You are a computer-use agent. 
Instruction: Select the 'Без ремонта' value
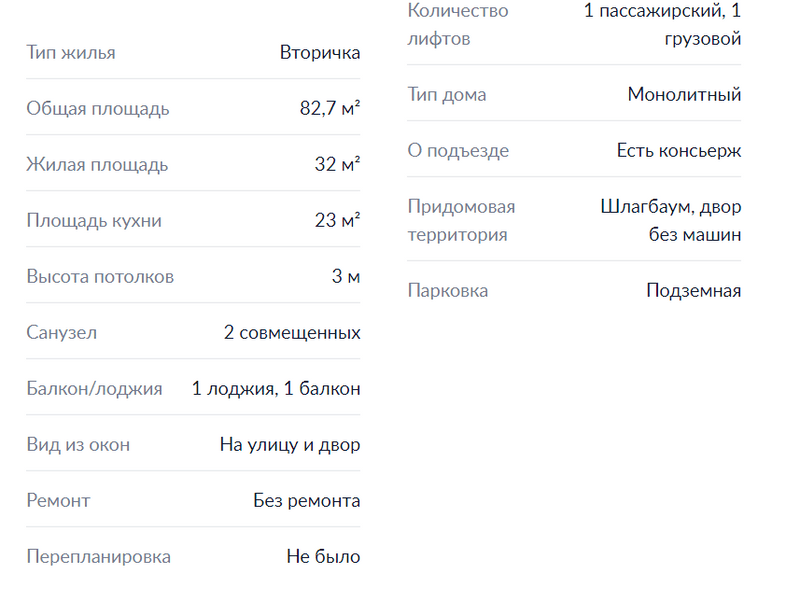click(x=307, y=501)
